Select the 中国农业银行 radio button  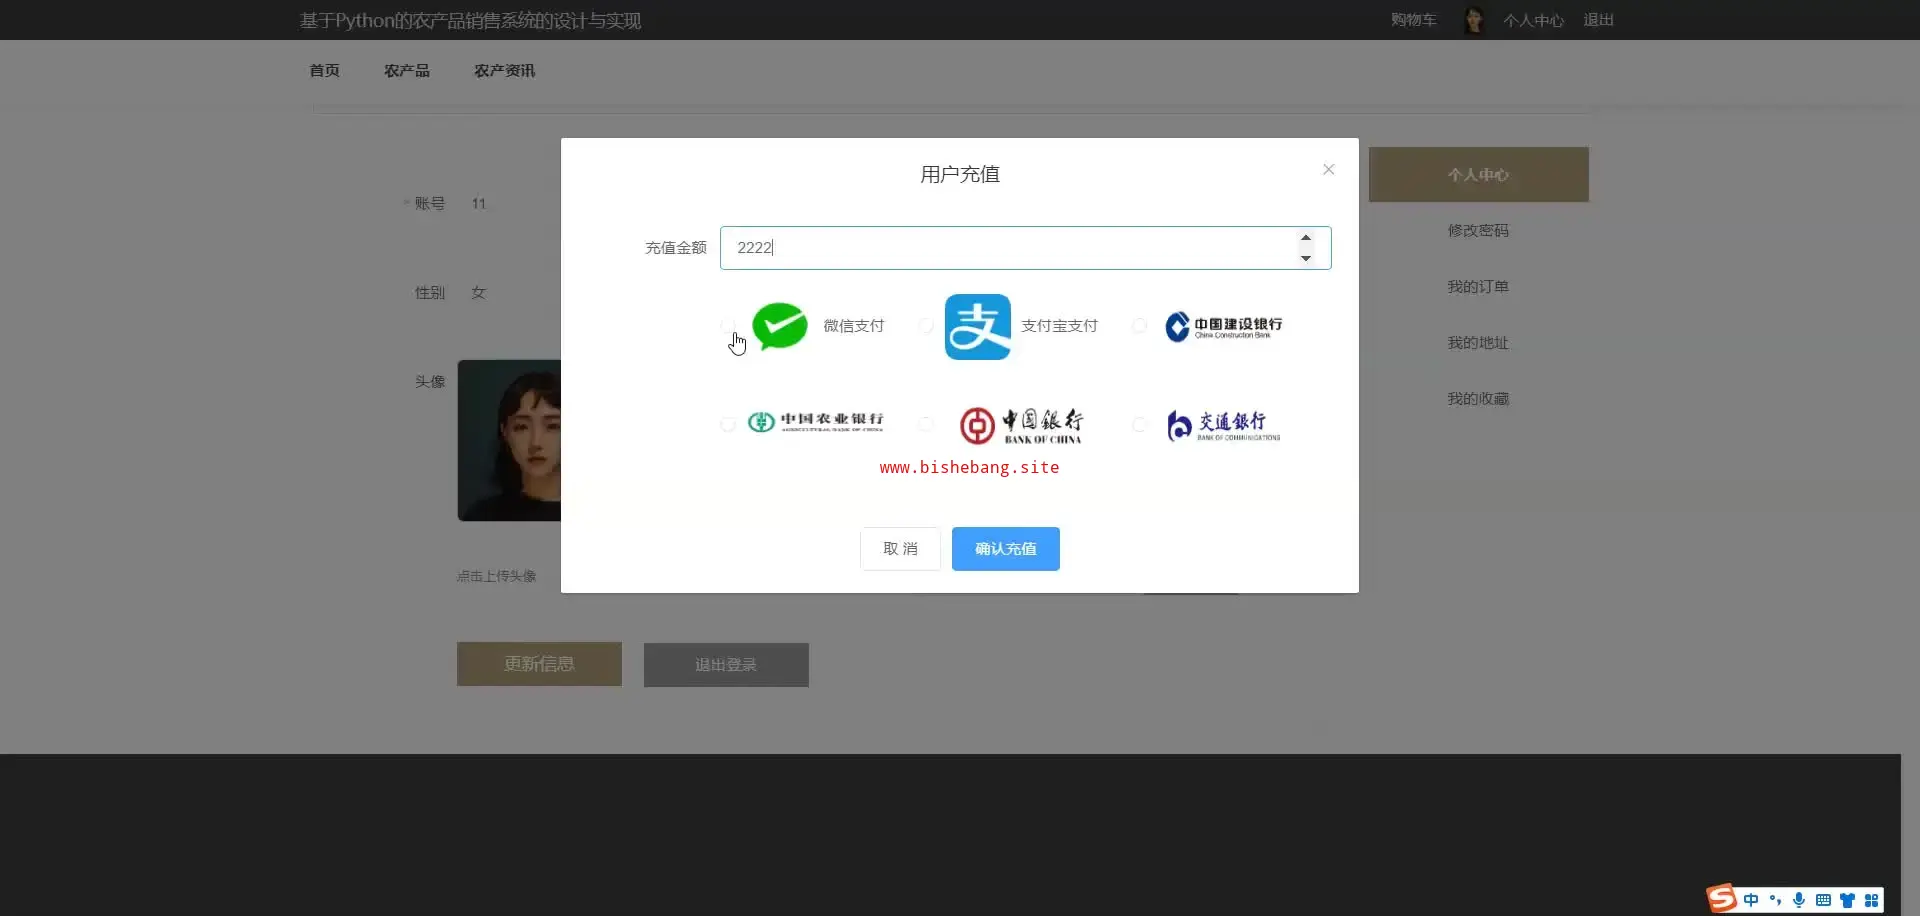(728, 425)
